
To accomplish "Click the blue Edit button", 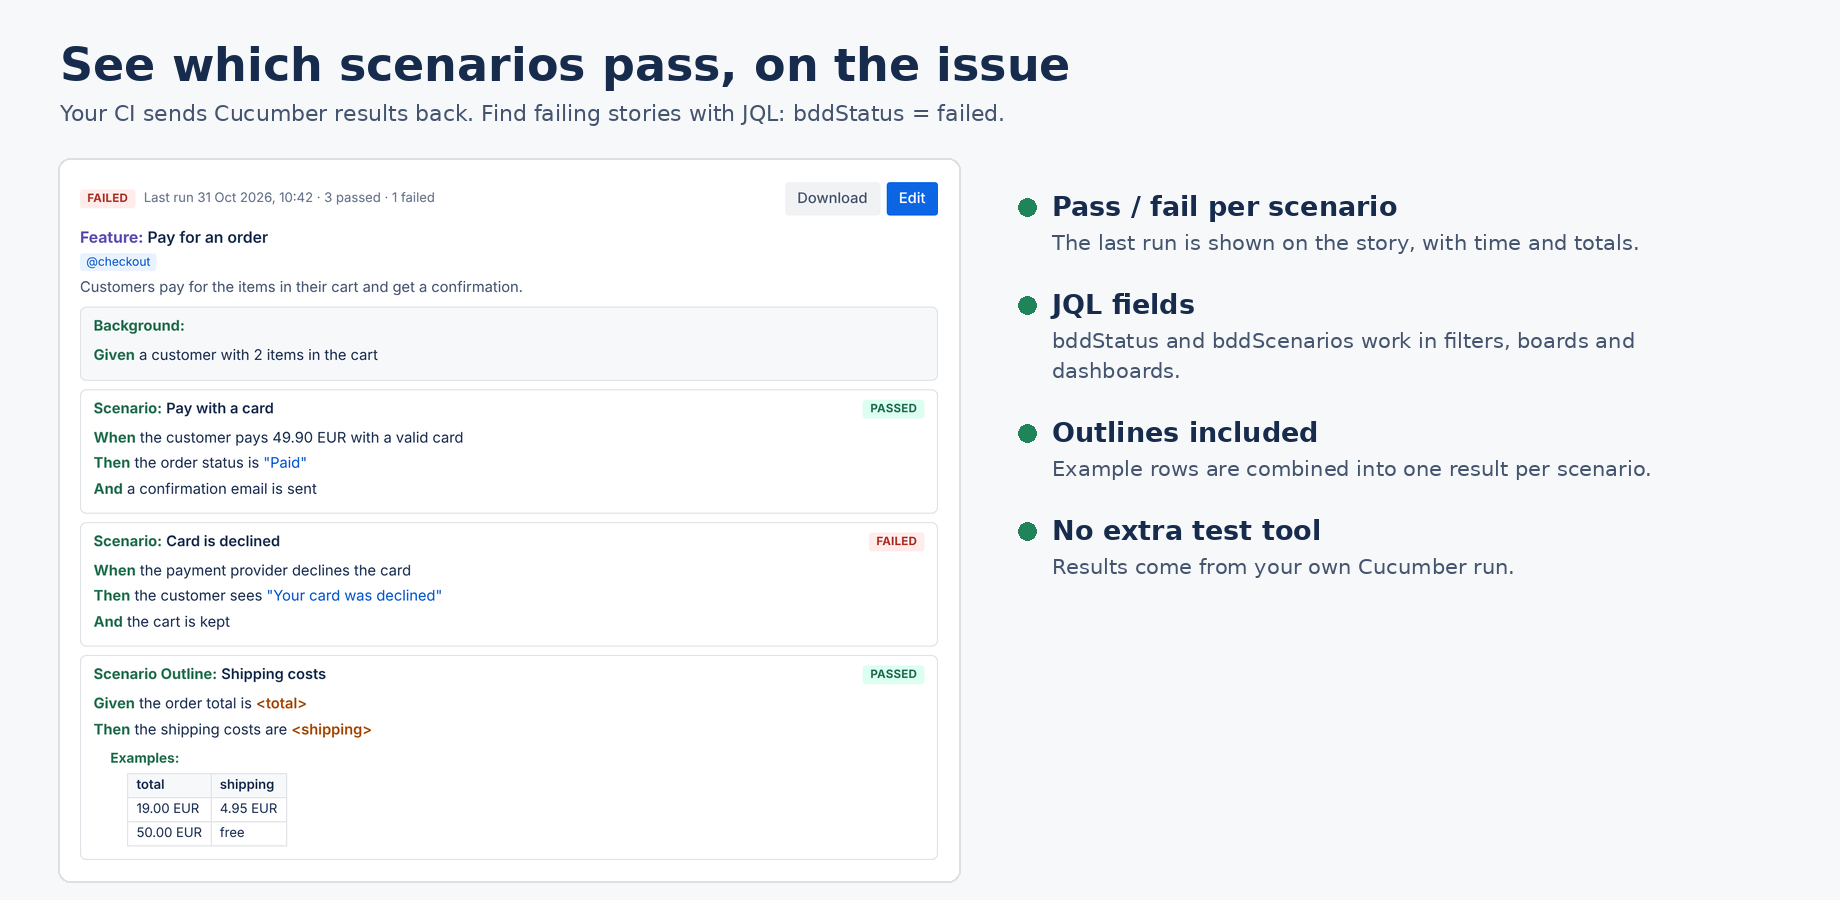I will click(912, 198).
